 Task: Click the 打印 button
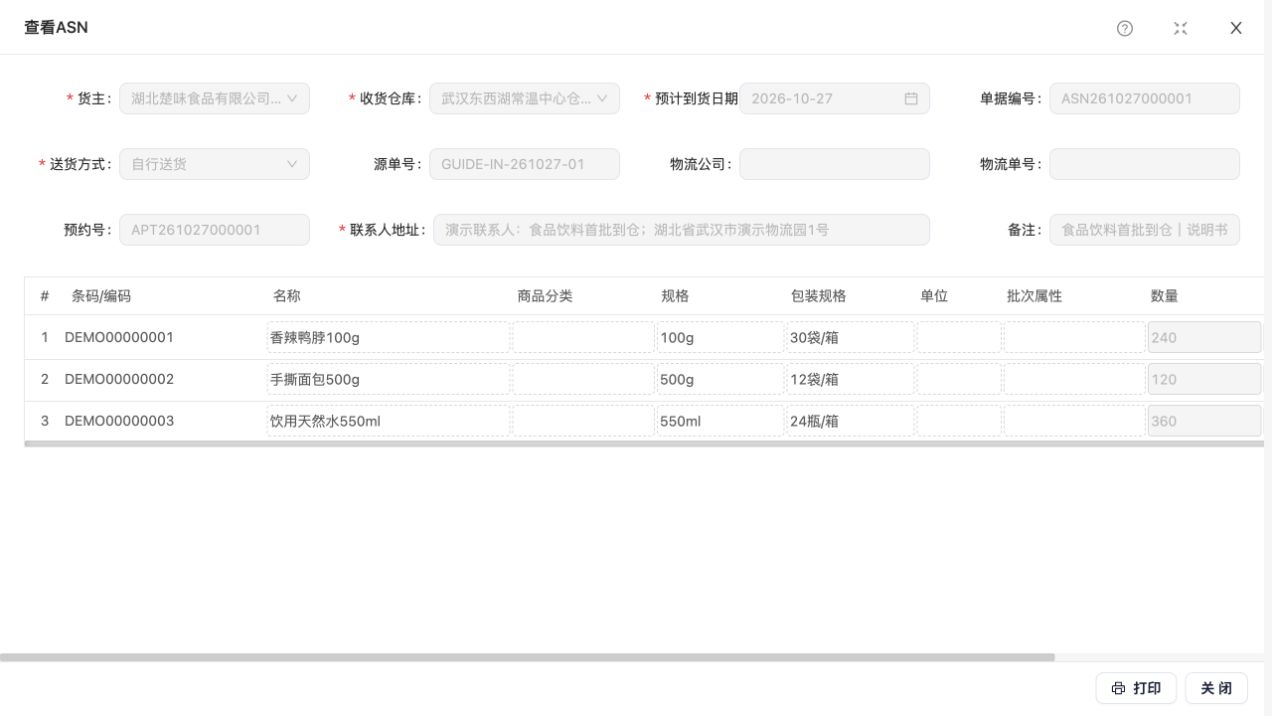[x=1136, y=688]
